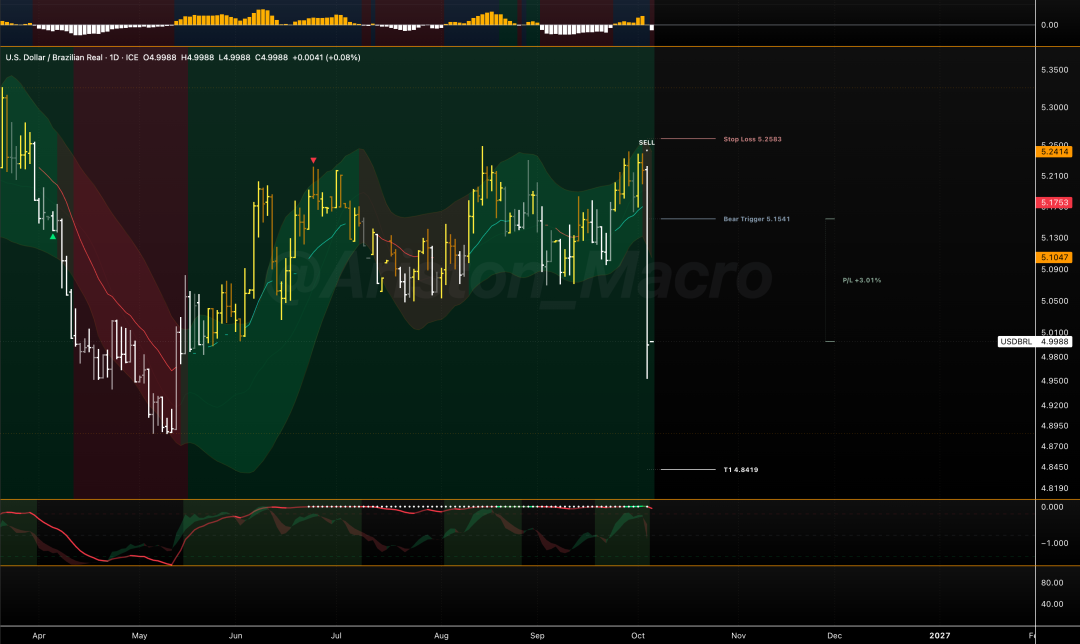Click the Sep label on time axis

tap(537, 636)
